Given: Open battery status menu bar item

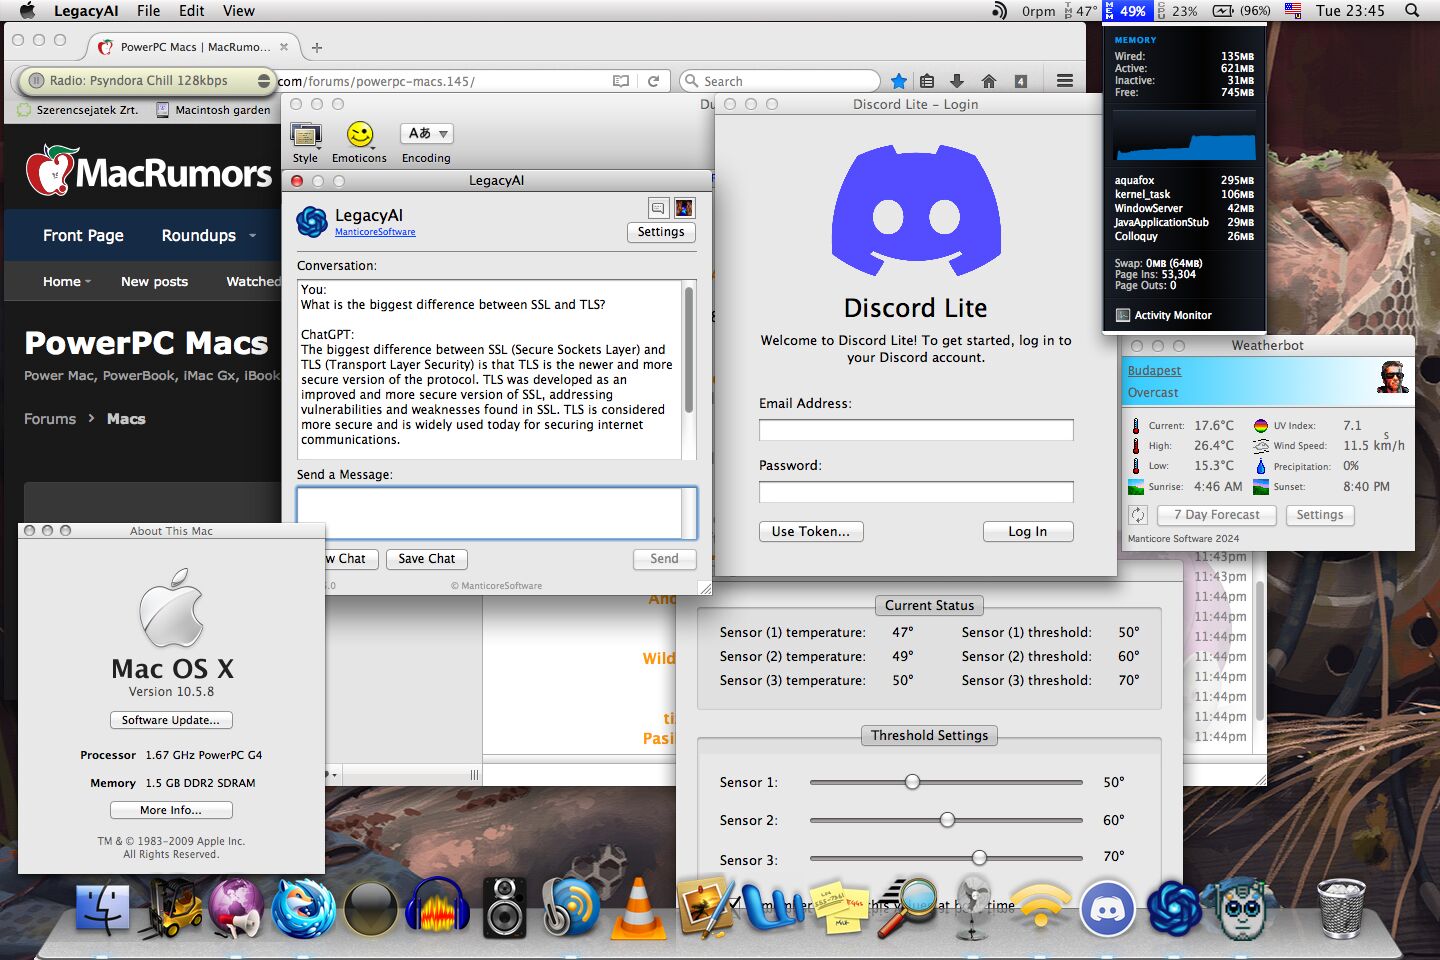Looking at the screenshot, I should (1240, 11).
